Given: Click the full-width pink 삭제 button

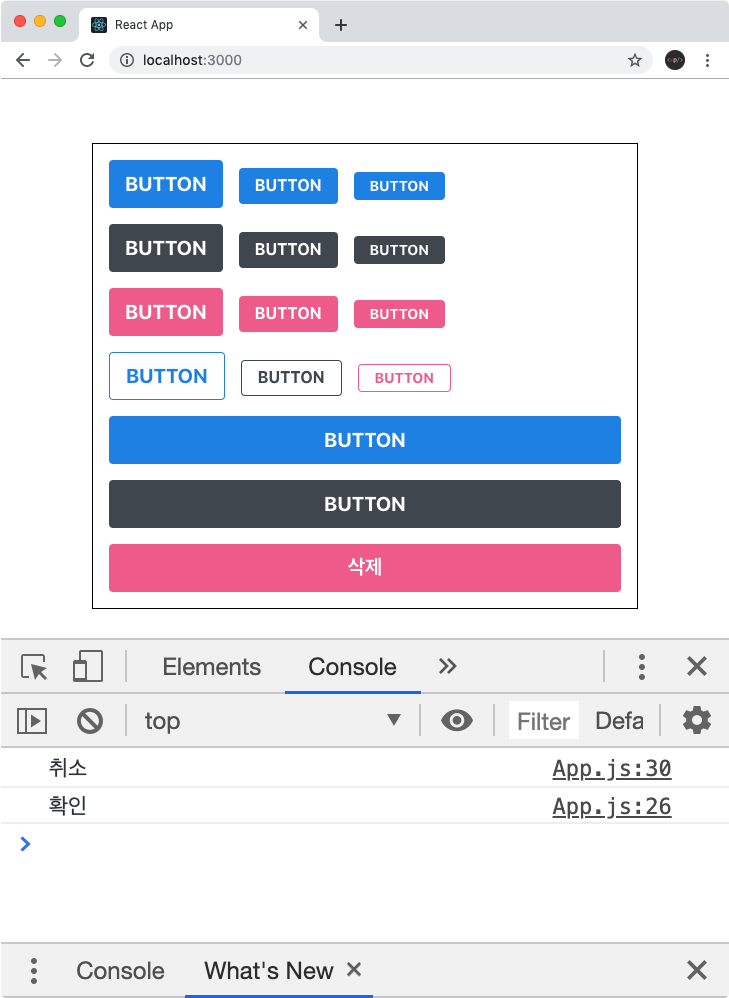Looking at the screenshot, I should 365,568.
